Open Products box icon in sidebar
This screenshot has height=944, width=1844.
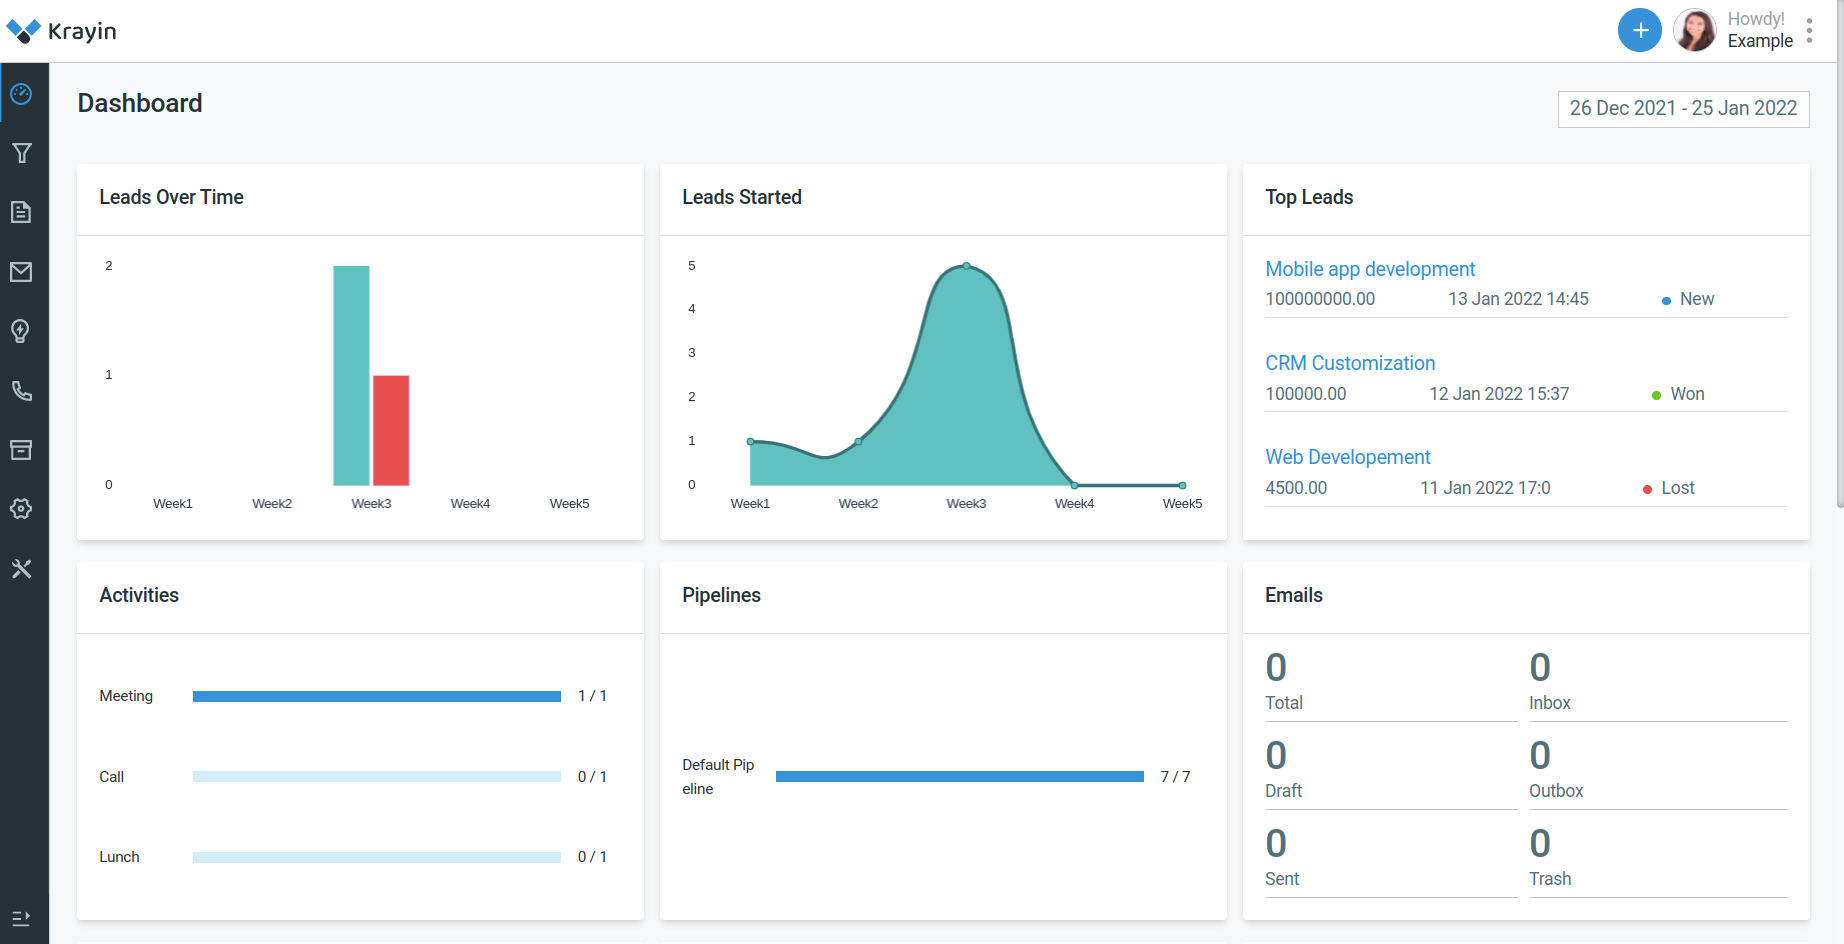tap(21, 450)
